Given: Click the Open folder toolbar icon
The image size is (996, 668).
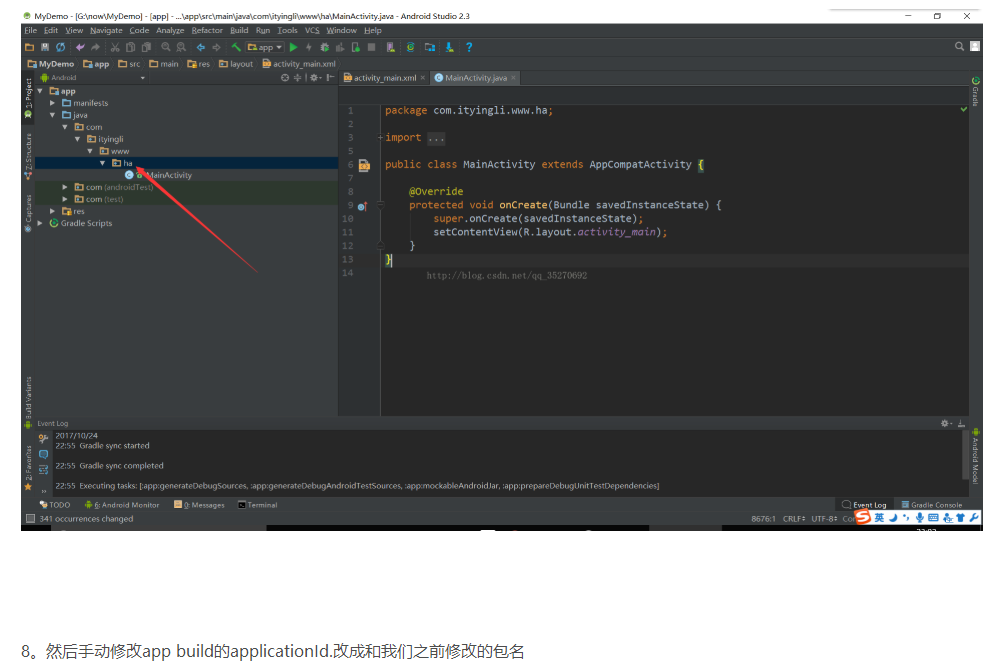Looking at the screenshot, I should coord(29,47).
